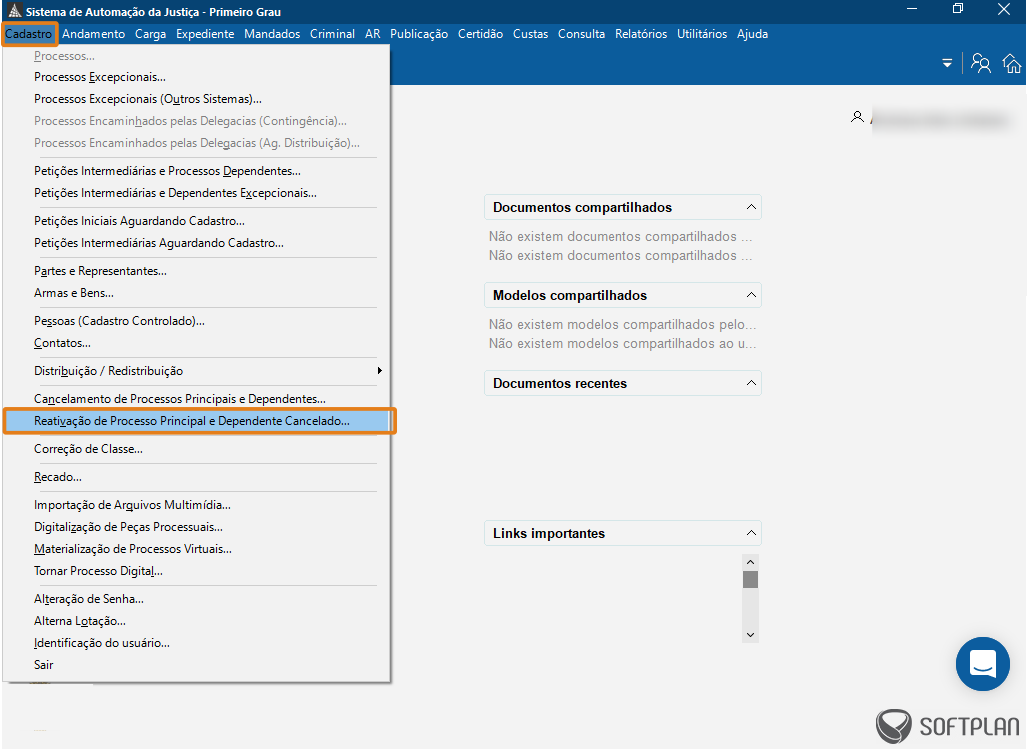This screenshot has height=749, width=1027.
Task: Collapse the Documentos recentes panel
Action: point(751,384)
